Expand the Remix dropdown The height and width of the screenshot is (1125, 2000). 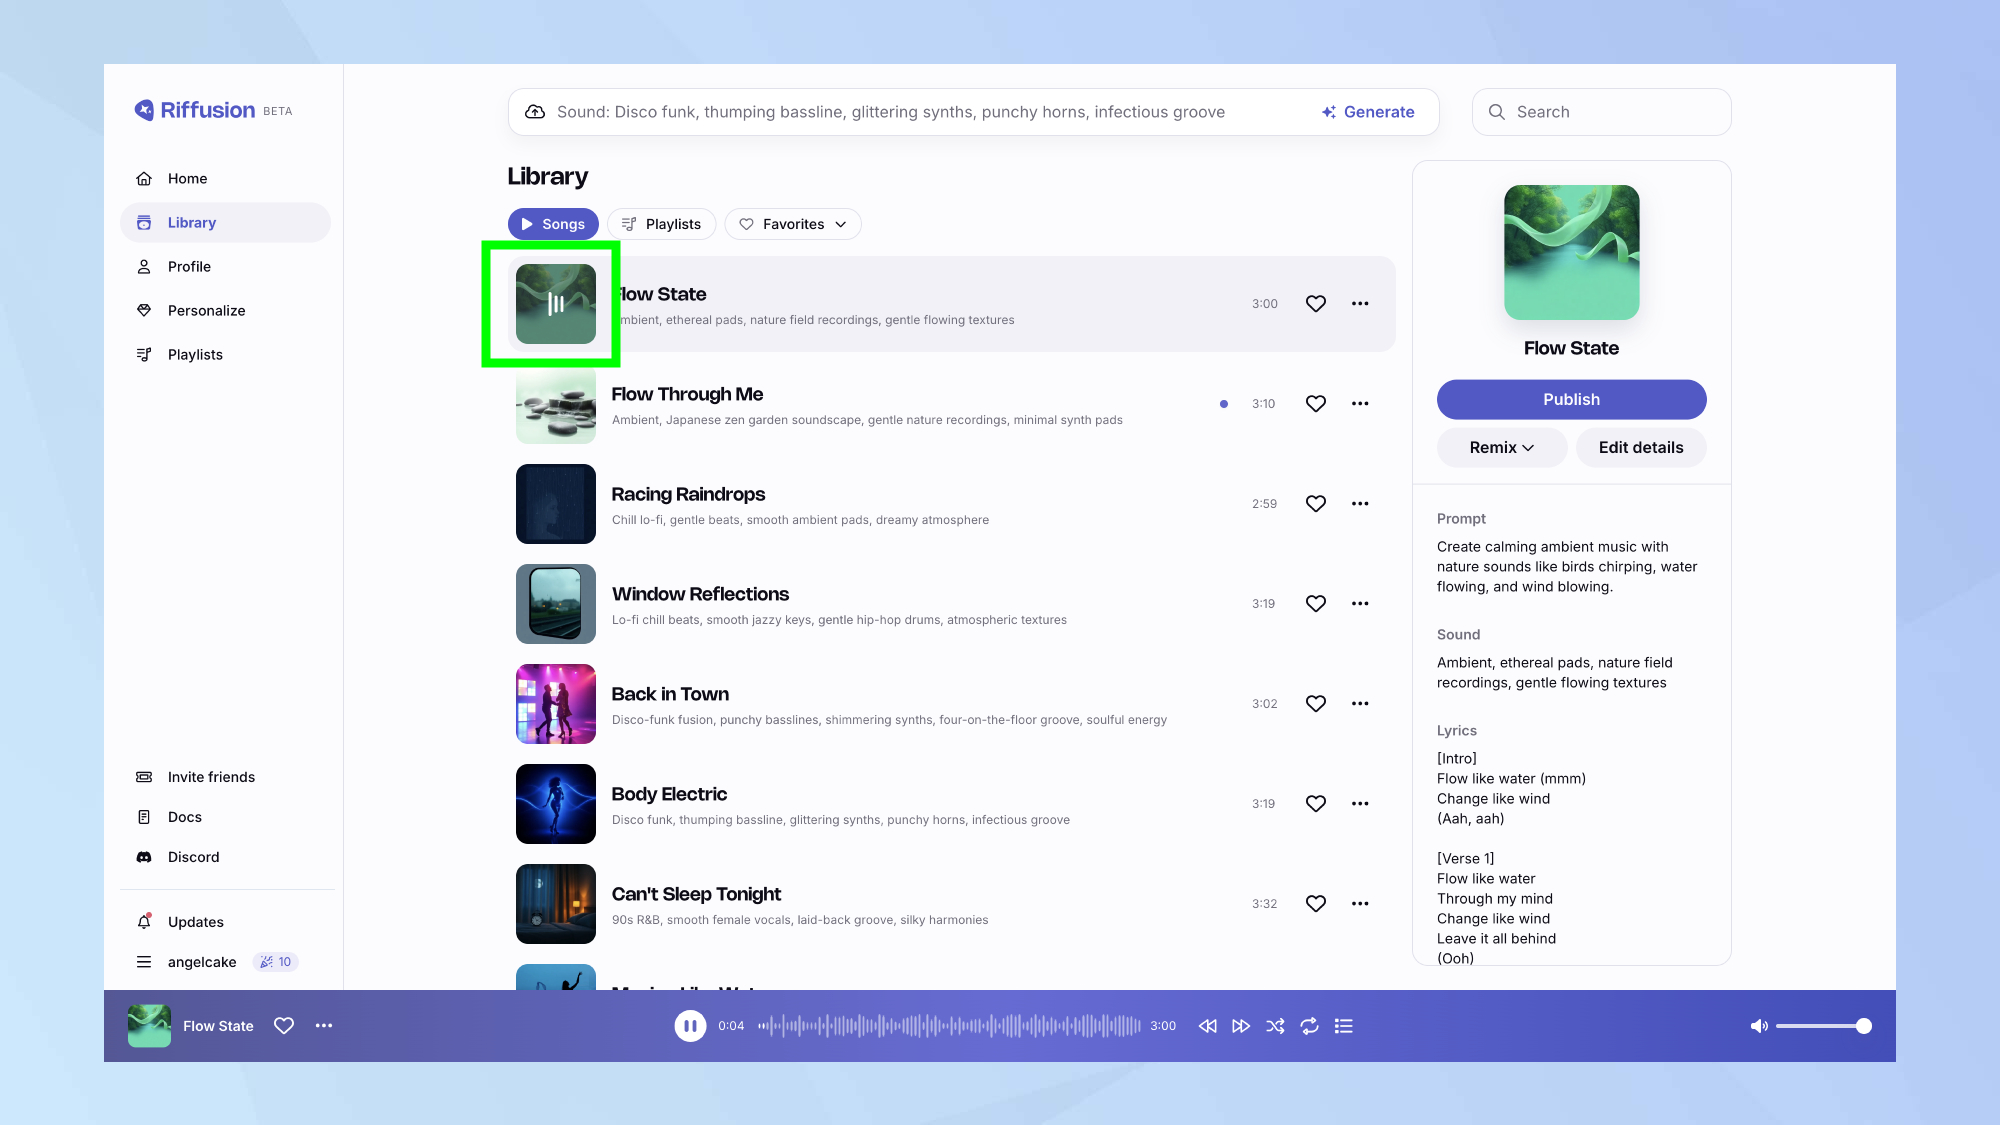tap(1501, 448)
